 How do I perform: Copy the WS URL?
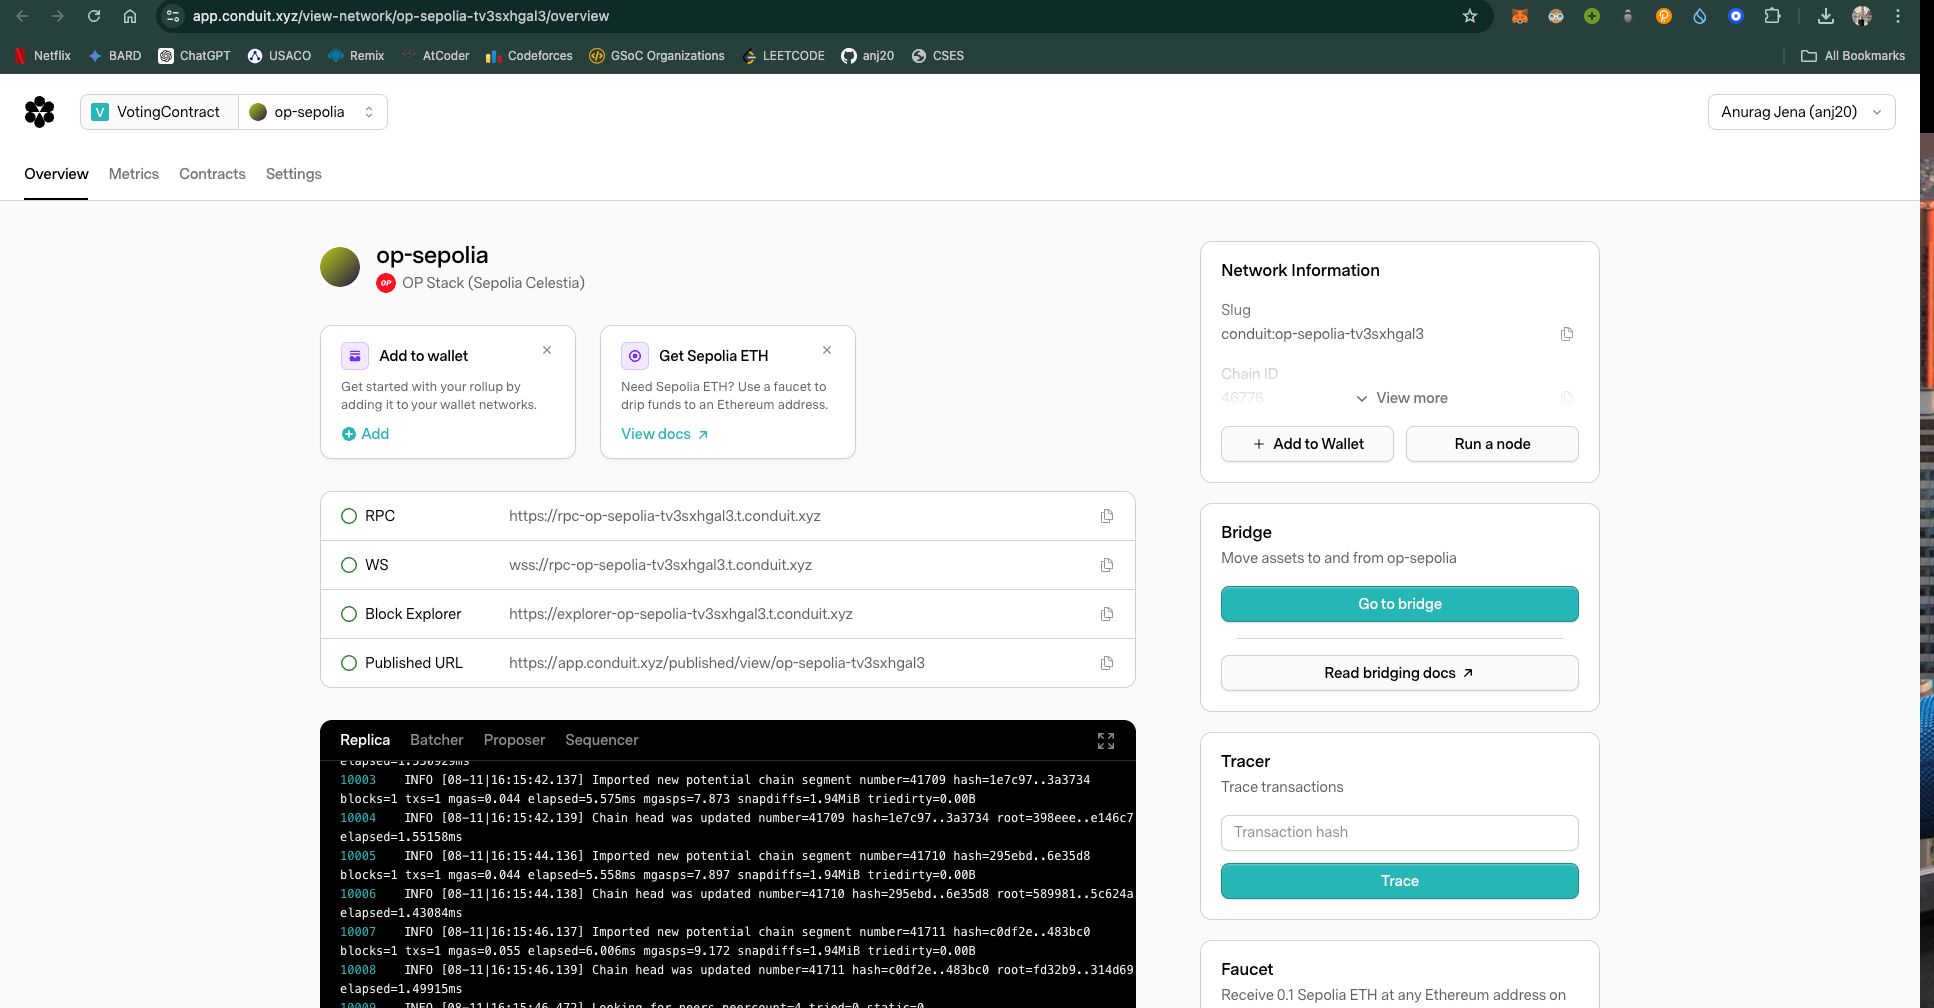click(1107, 565)
